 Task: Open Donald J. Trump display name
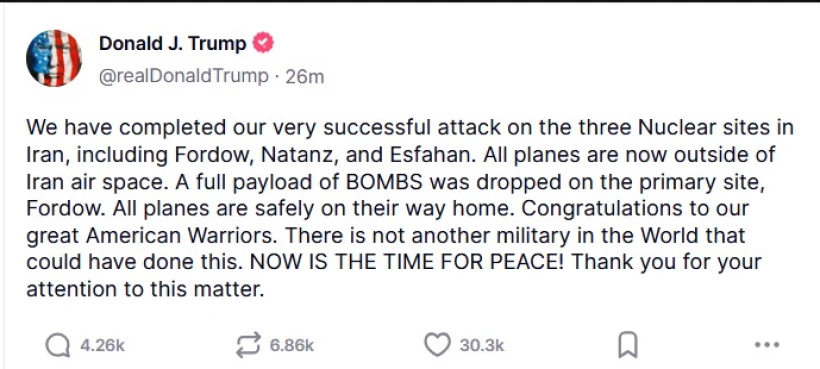point(173,44)
